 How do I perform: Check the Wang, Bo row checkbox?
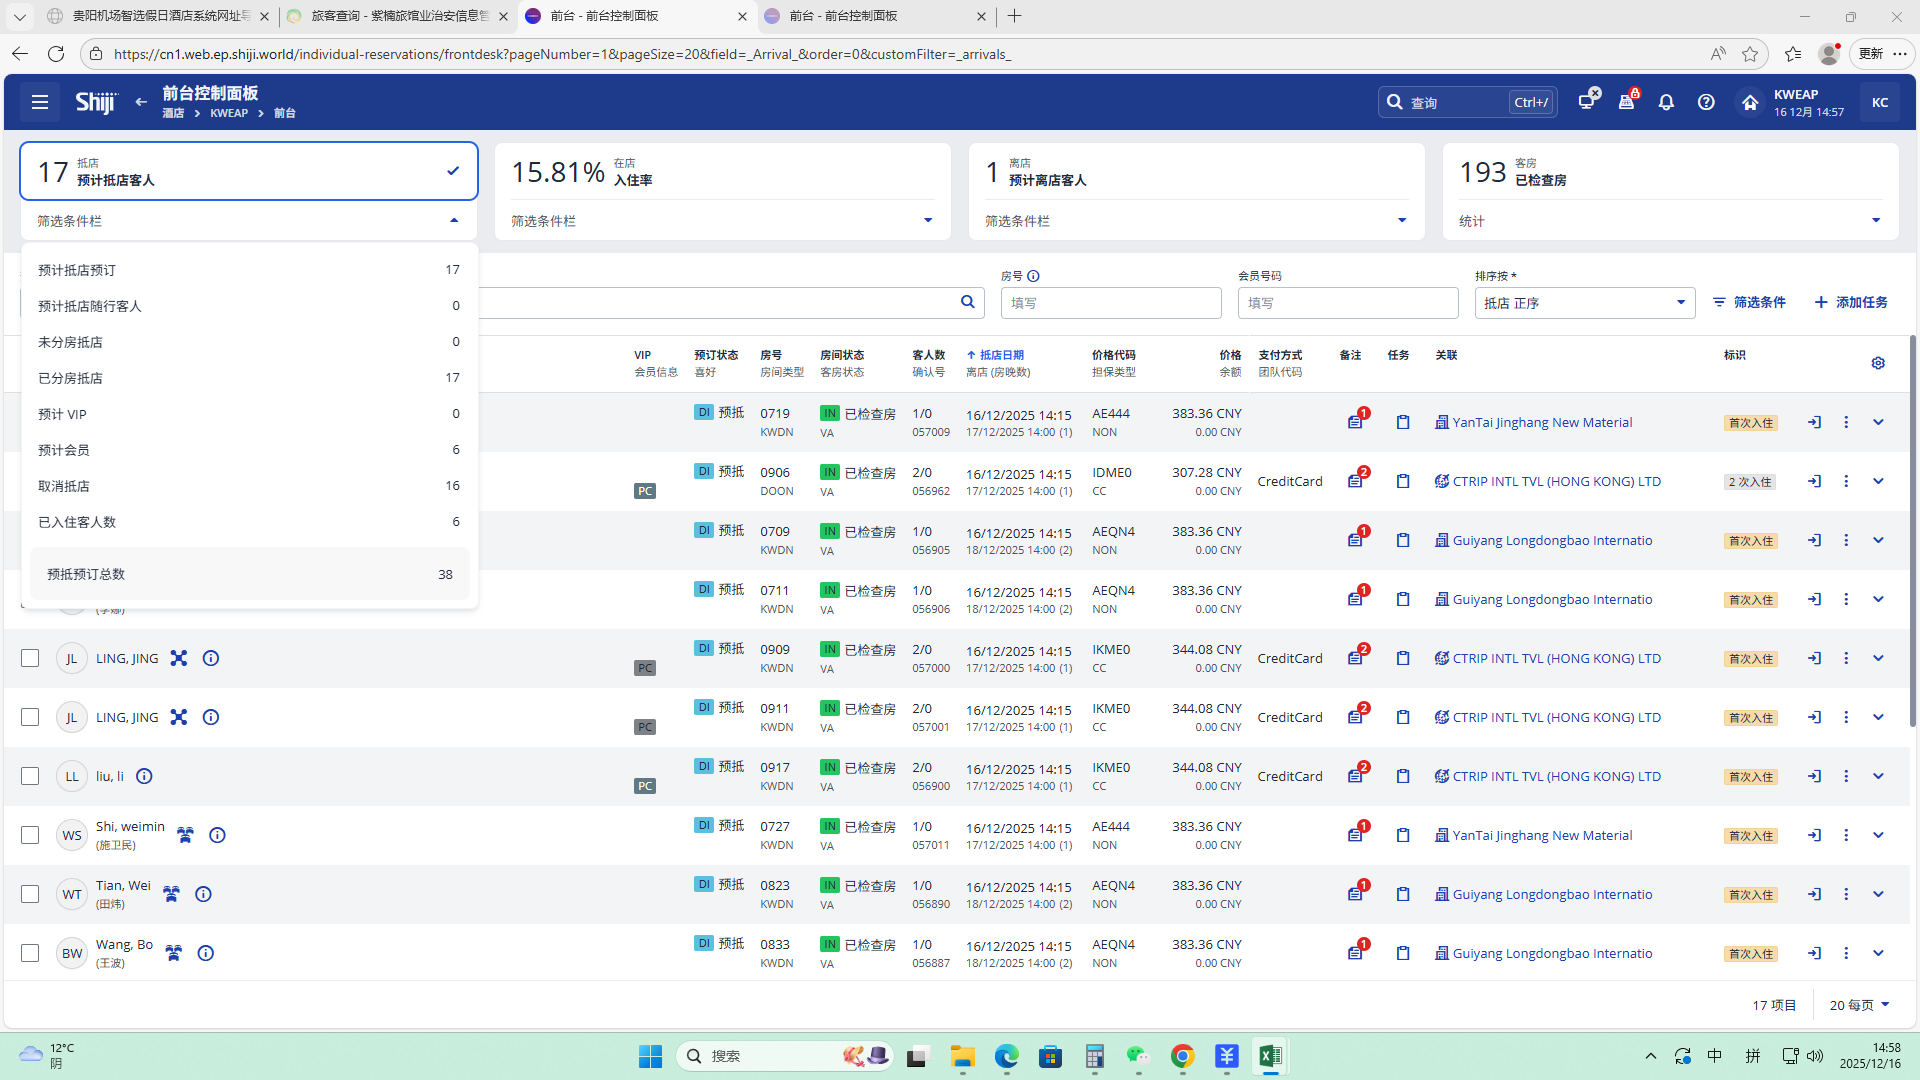coord(30,953)
